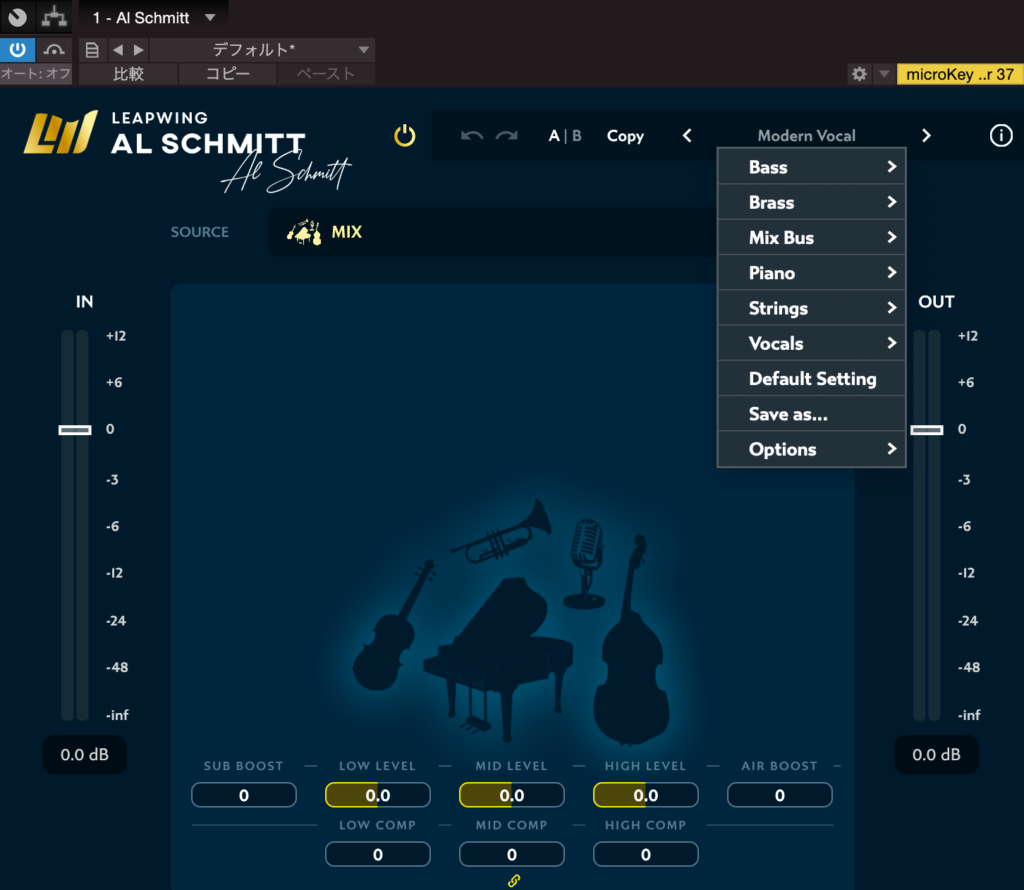This screenshot has height=890, width=1024.
Task: Click the コピー button in host bar
Action: tap(228, 74)
